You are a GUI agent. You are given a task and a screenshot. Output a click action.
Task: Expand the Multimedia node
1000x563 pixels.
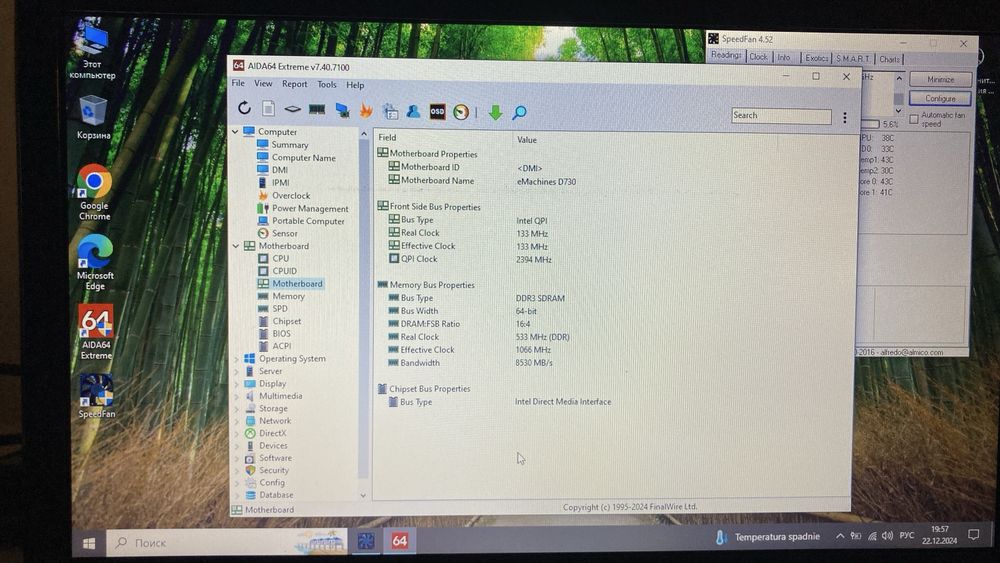click(237, 396)
